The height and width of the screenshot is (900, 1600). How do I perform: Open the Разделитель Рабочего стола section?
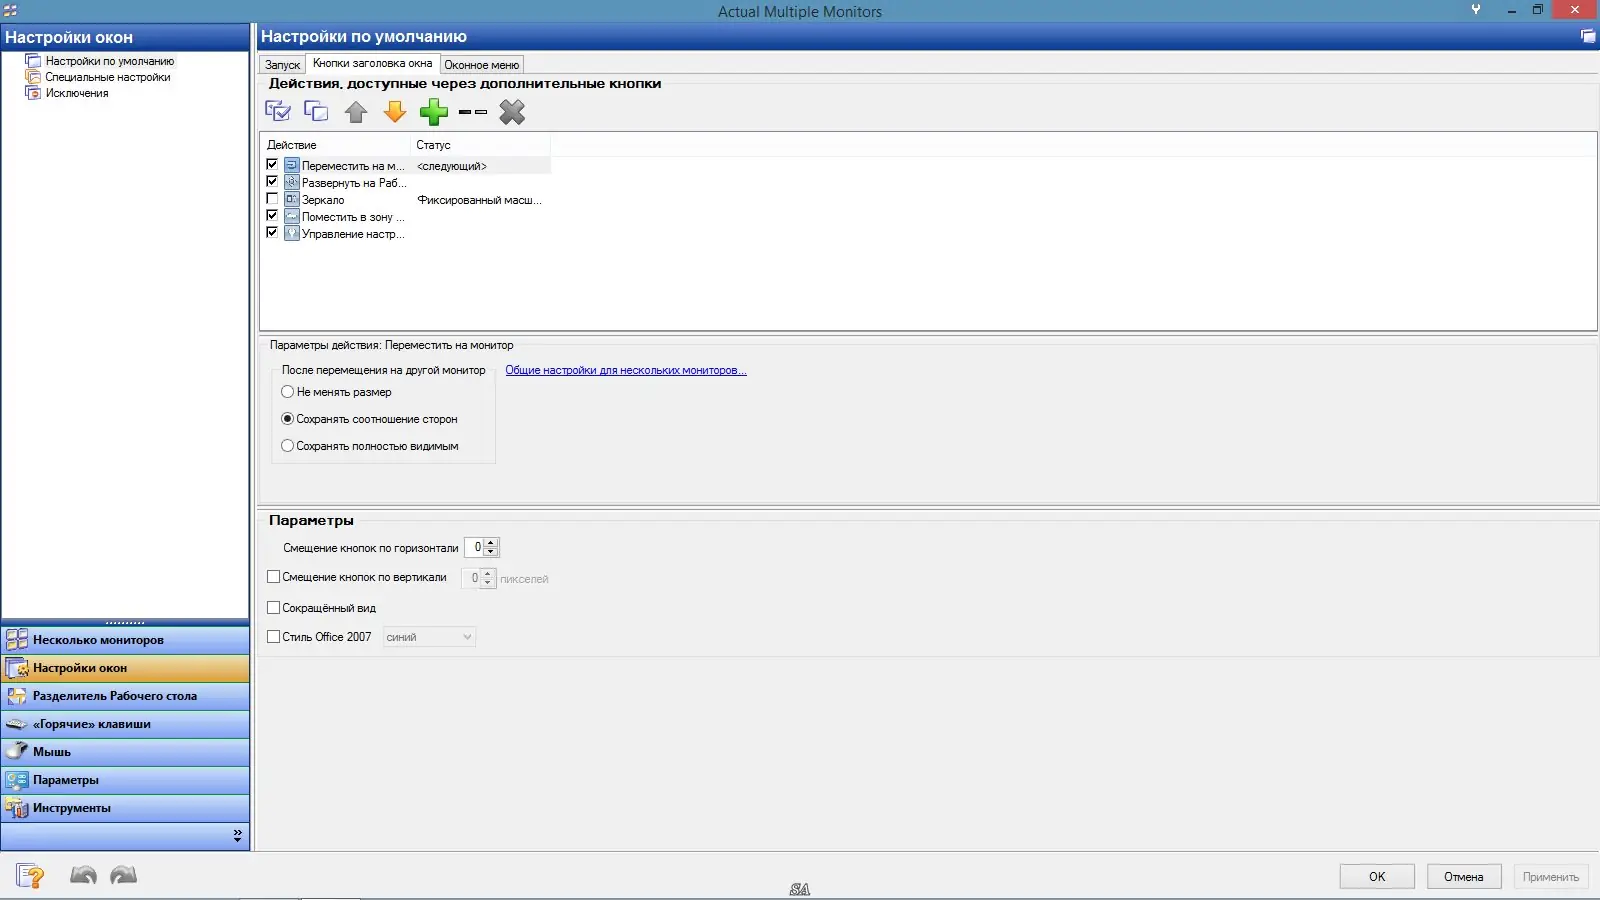[x=125, y=696]
